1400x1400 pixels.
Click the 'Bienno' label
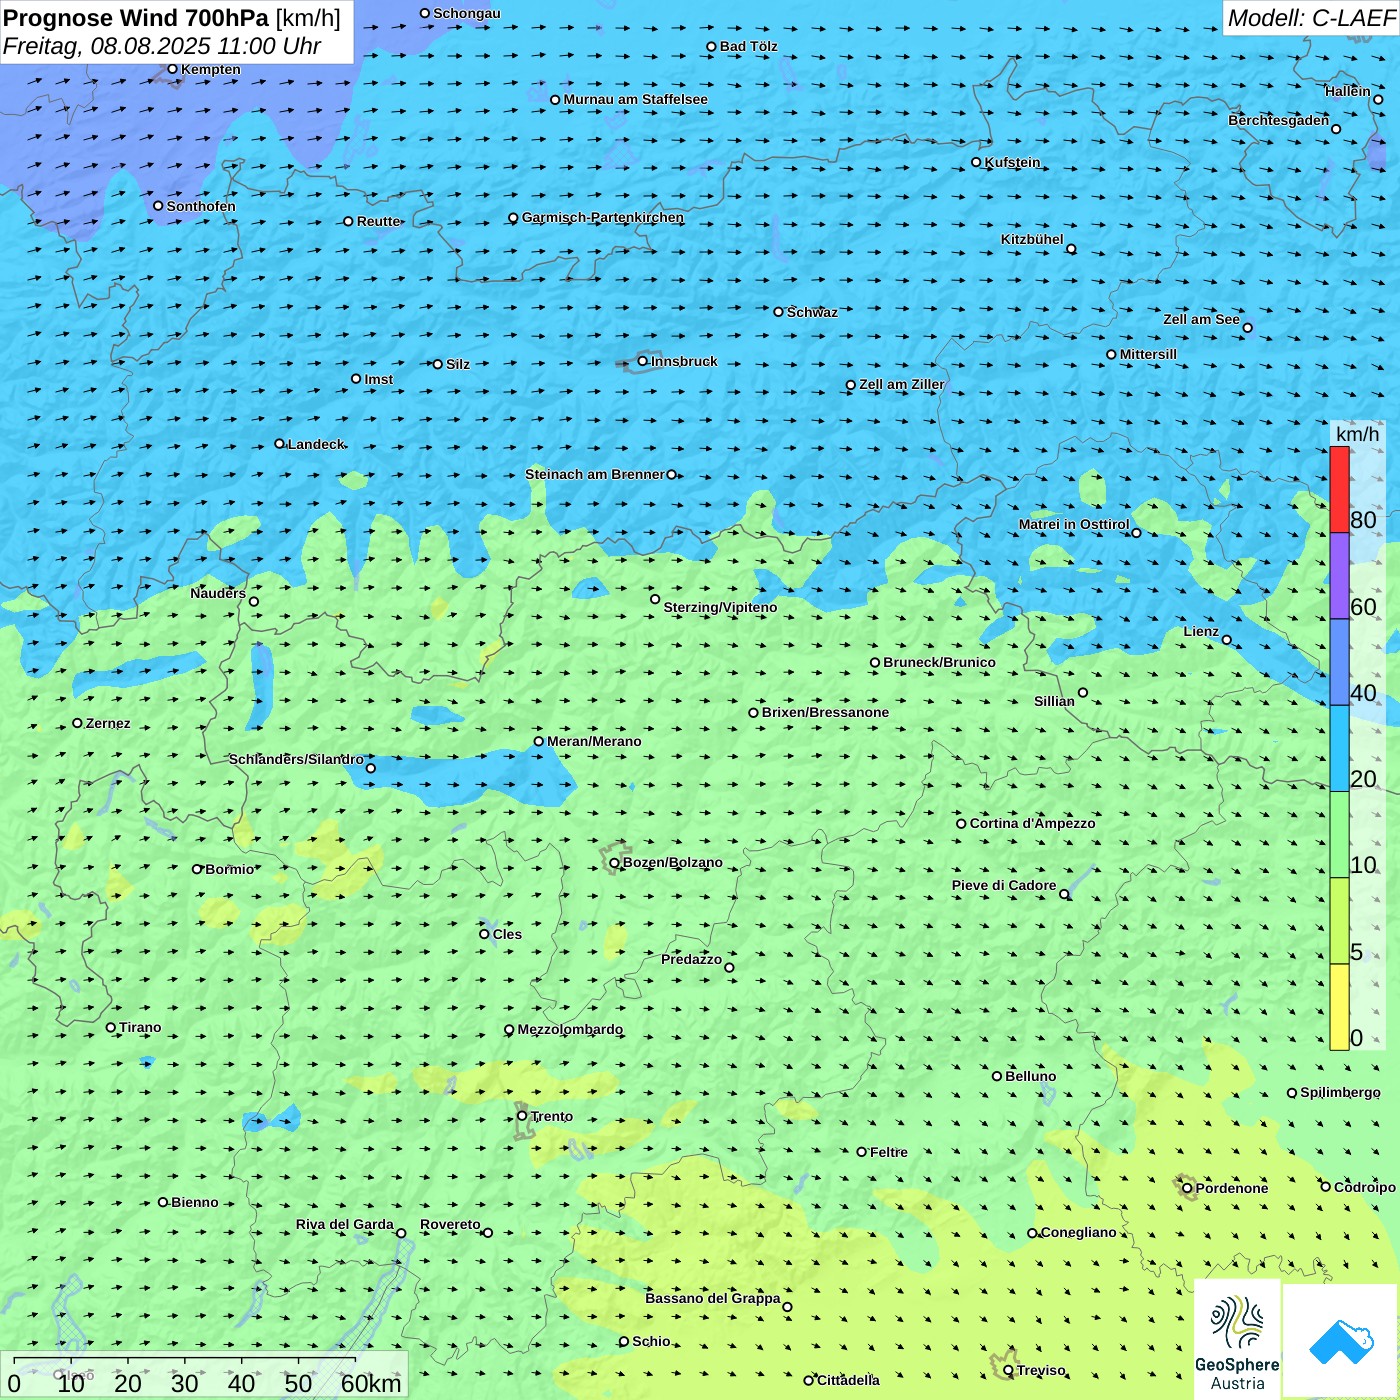click(195, 1202)
